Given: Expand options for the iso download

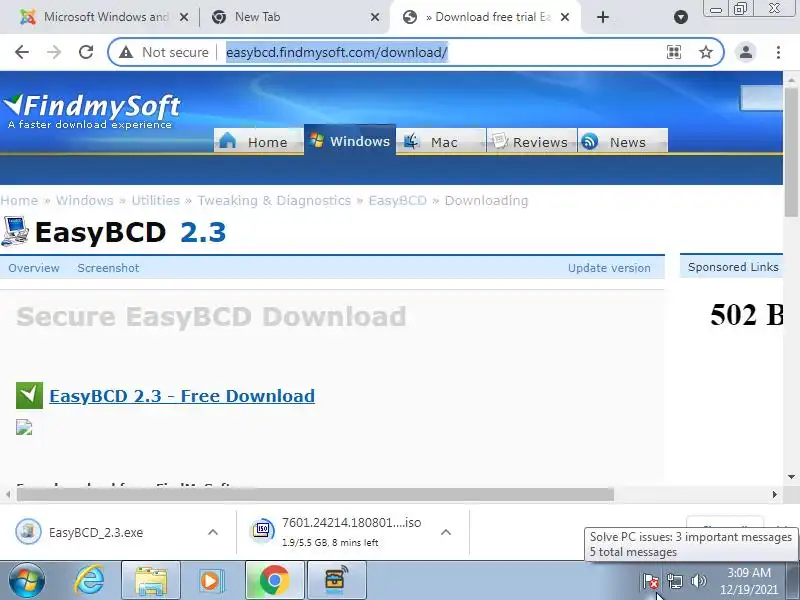Looking at the screenshot, I should click(445, 533).
